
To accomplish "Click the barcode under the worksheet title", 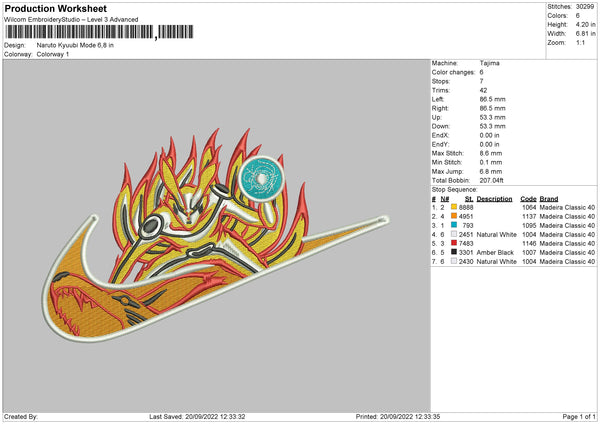I will (x=99, y=32).
